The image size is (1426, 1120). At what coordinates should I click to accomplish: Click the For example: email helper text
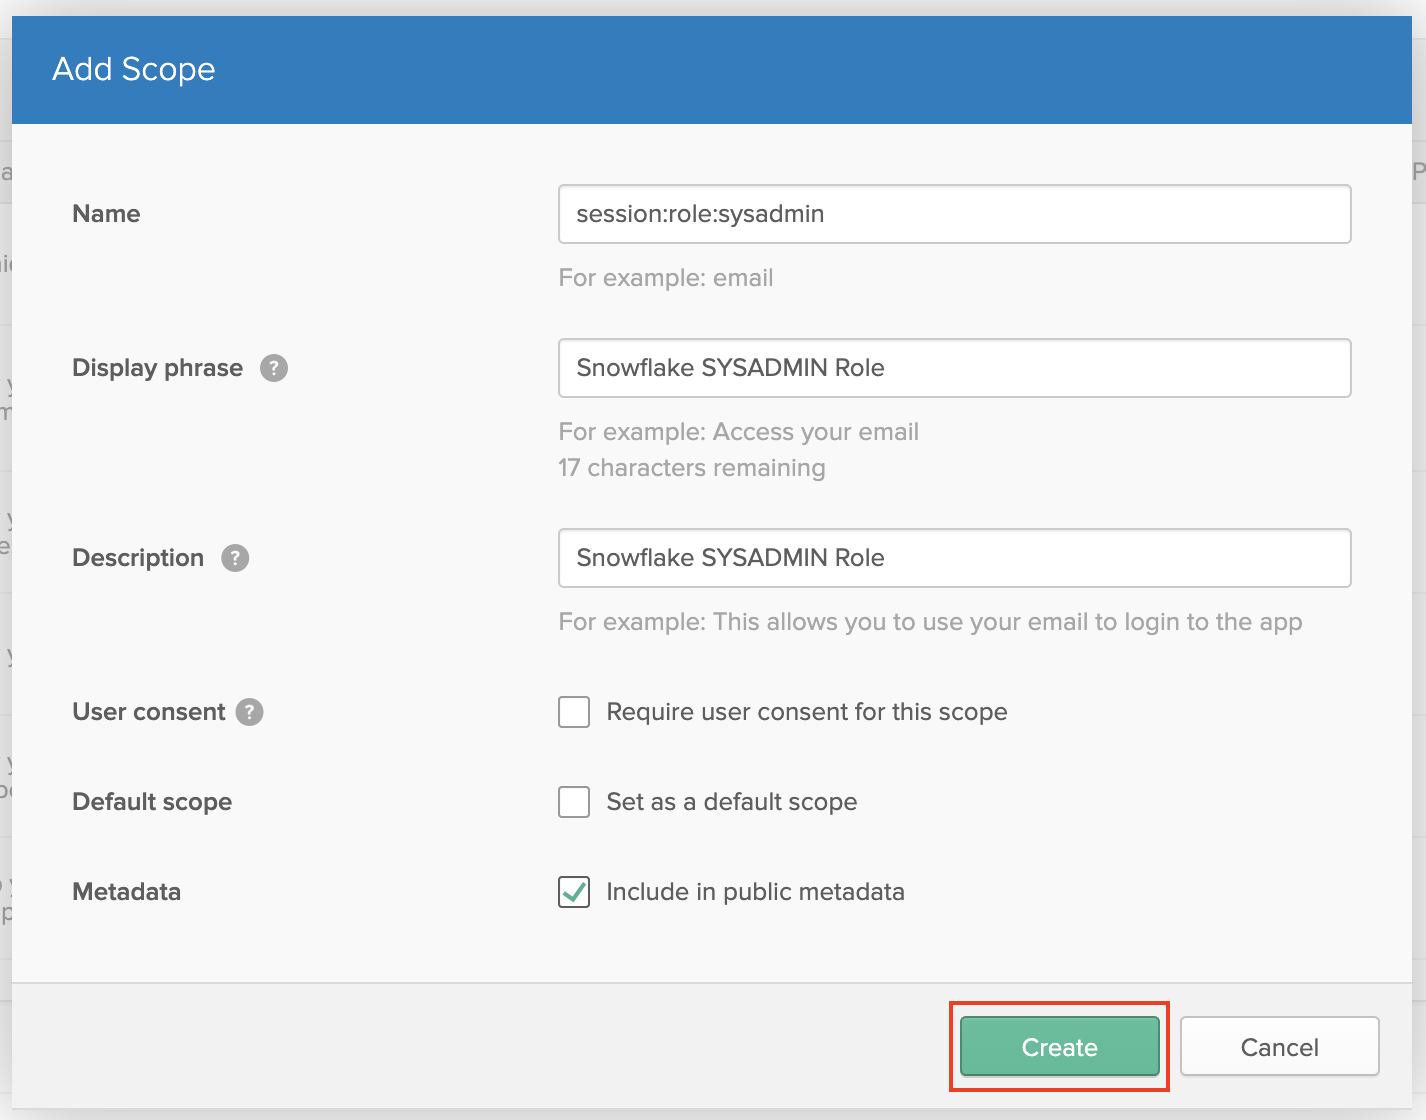666,278
